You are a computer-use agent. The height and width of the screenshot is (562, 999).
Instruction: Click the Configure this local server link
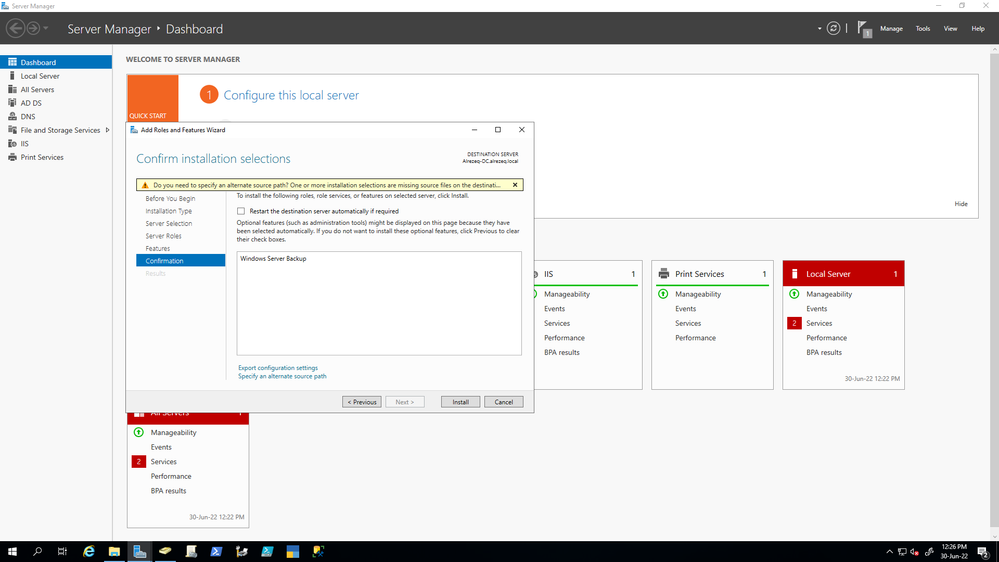tap(291, 95)
